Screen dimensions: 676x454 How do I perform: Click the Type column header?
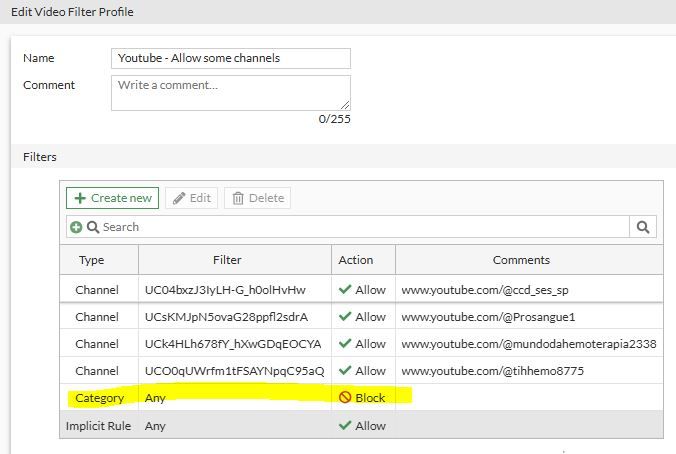coord(91,260)
